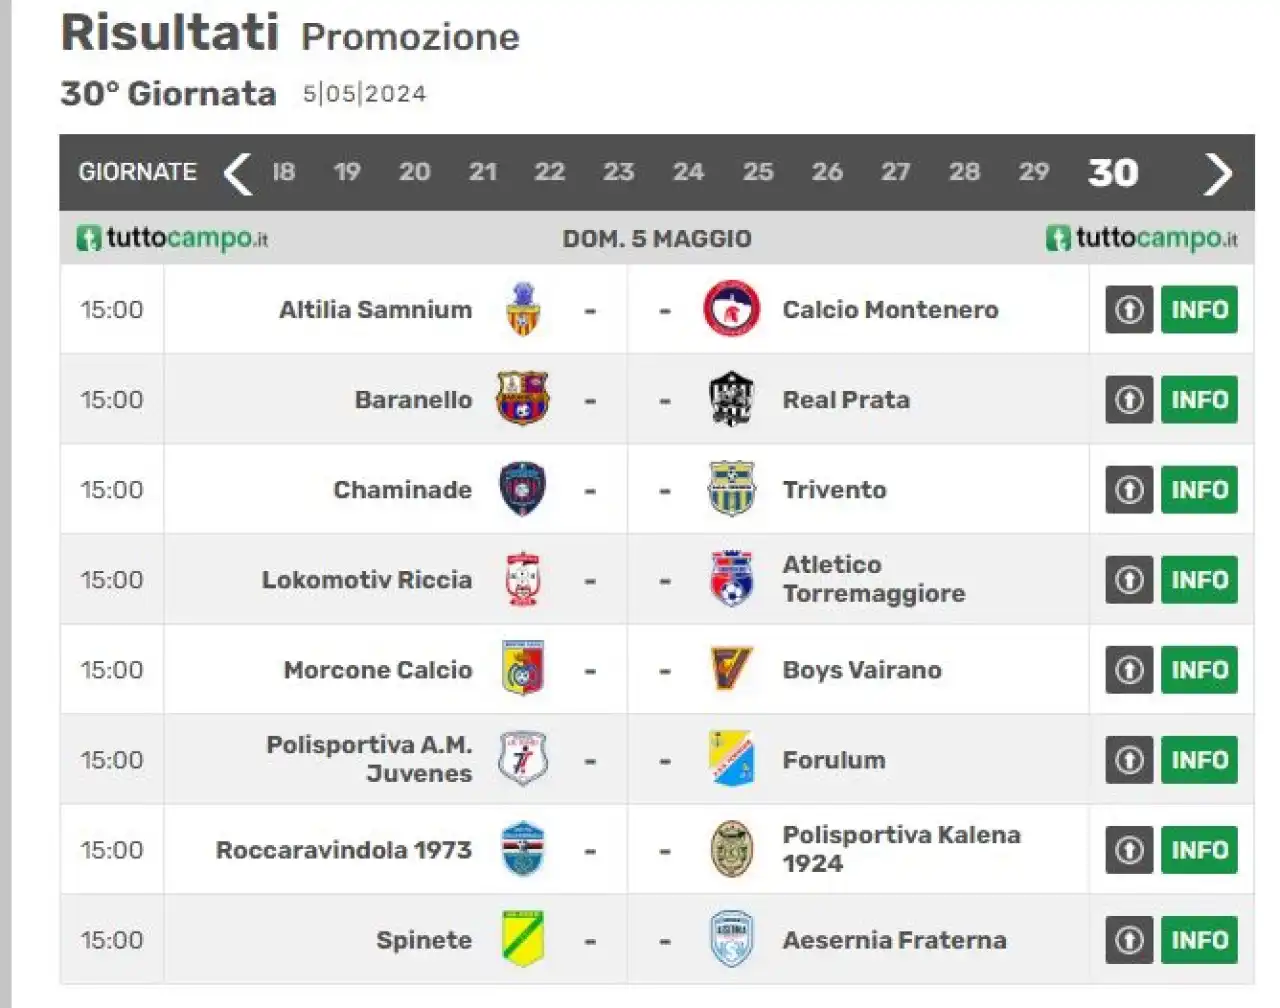Go to previous giornate with left chevron

point(238,173)
